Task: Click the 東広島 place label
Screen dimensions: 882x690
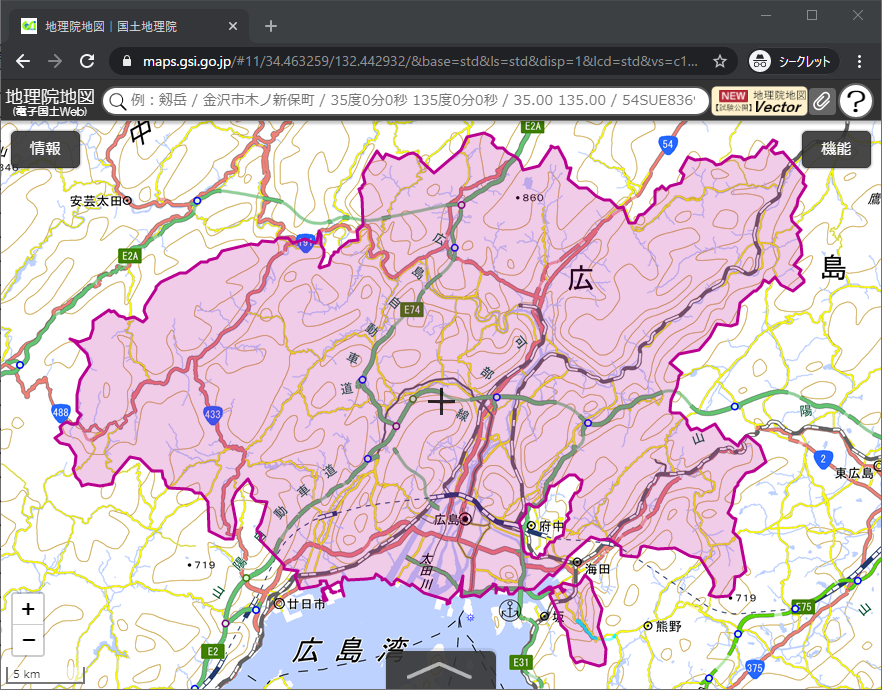Action: pos(853,472)
